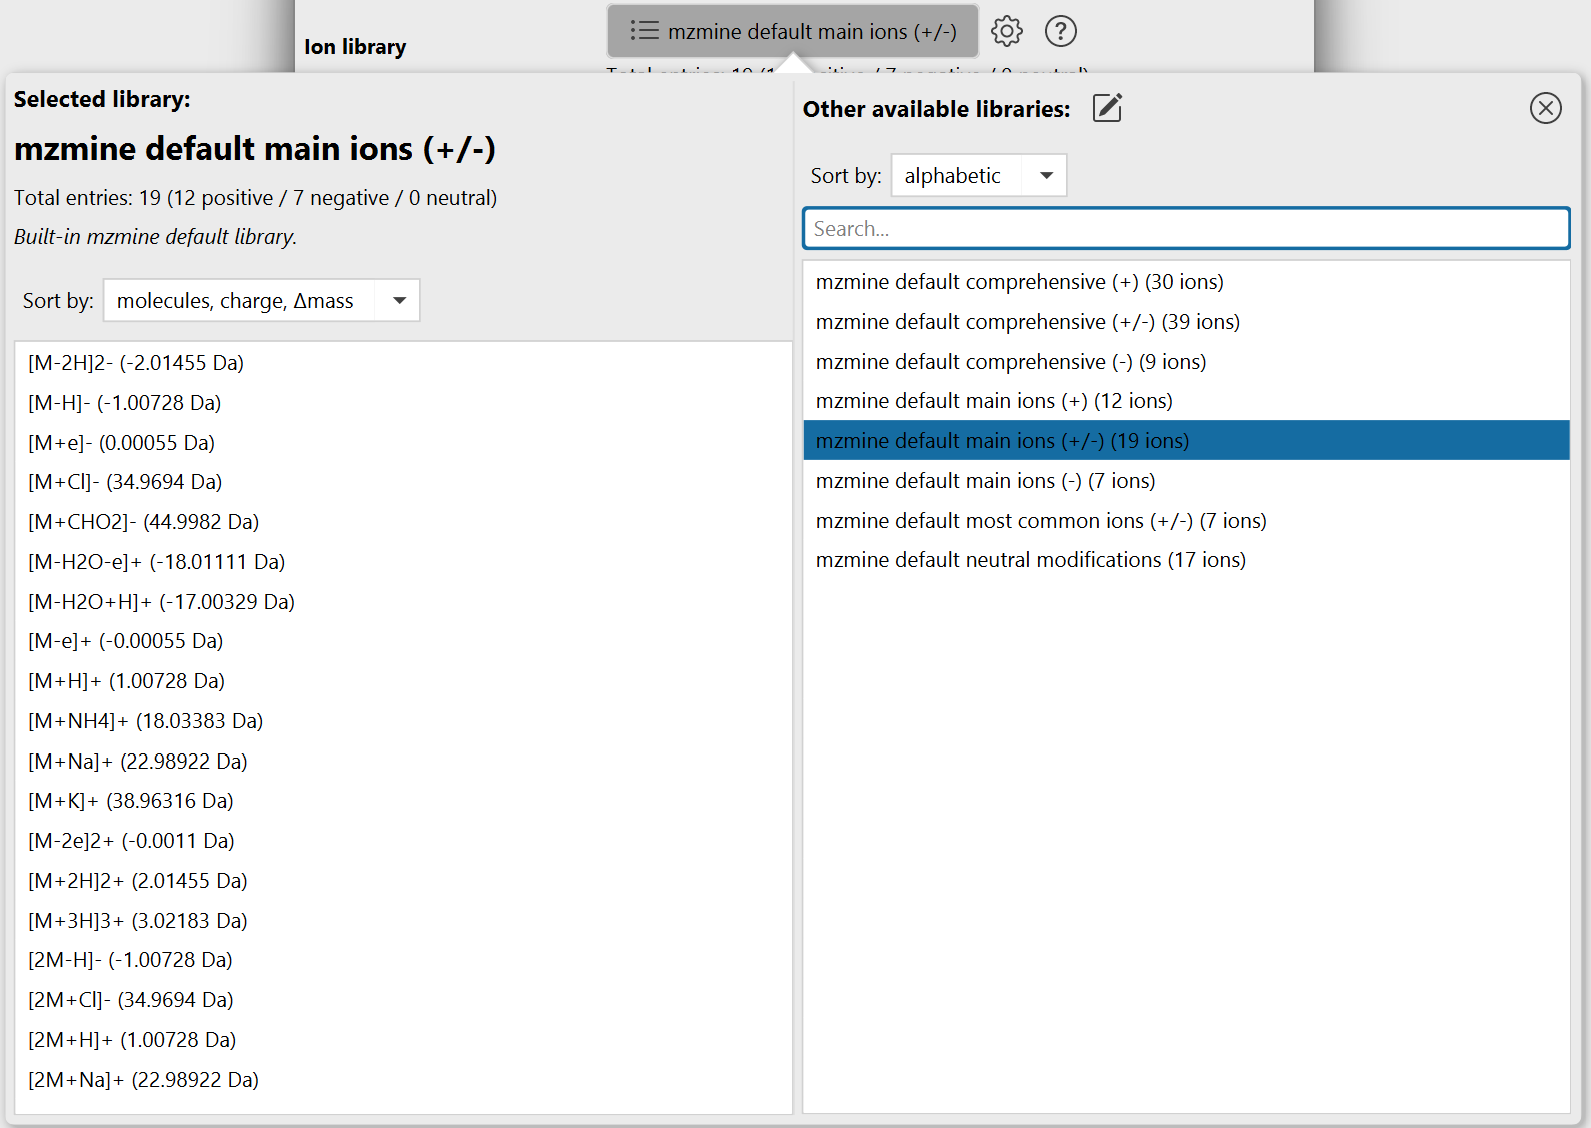Select mzmine default comprehensive (+/-) (39 ions)

click(x=1186, y=322)
